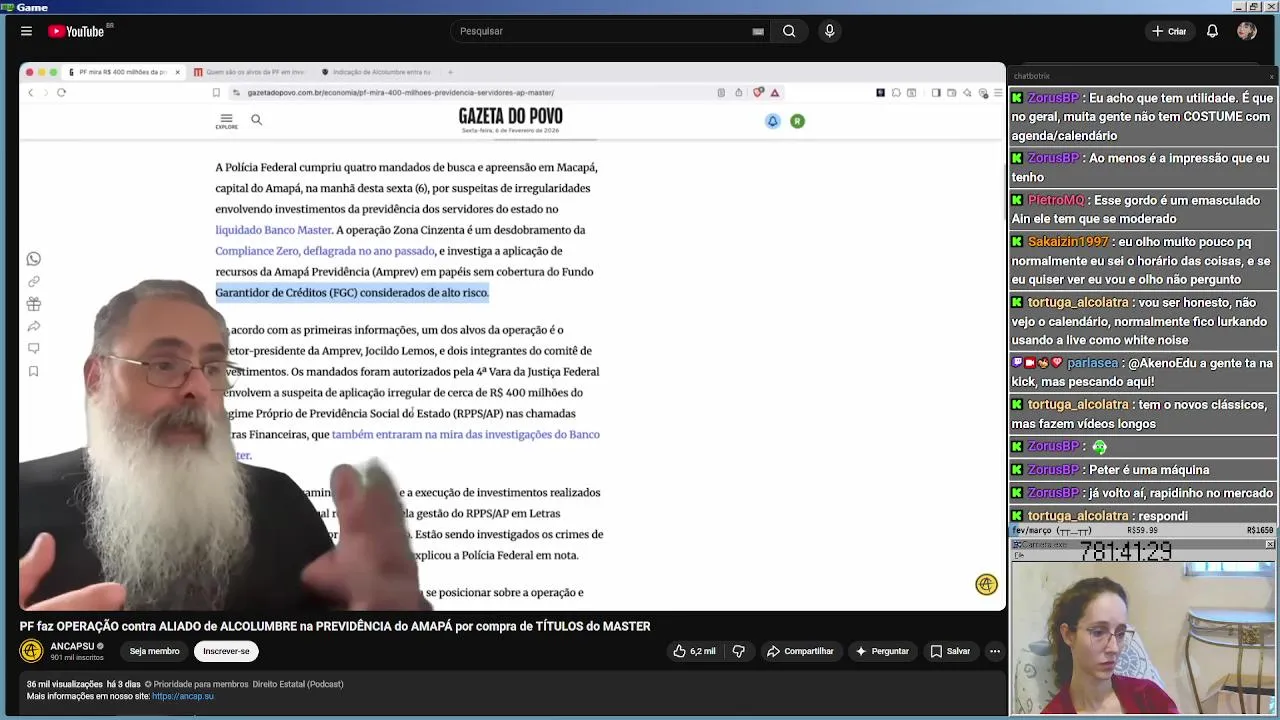Screen dimensions: 1280x720
Task: Start voice search with the microphone
Action: [x=829, y=31]
